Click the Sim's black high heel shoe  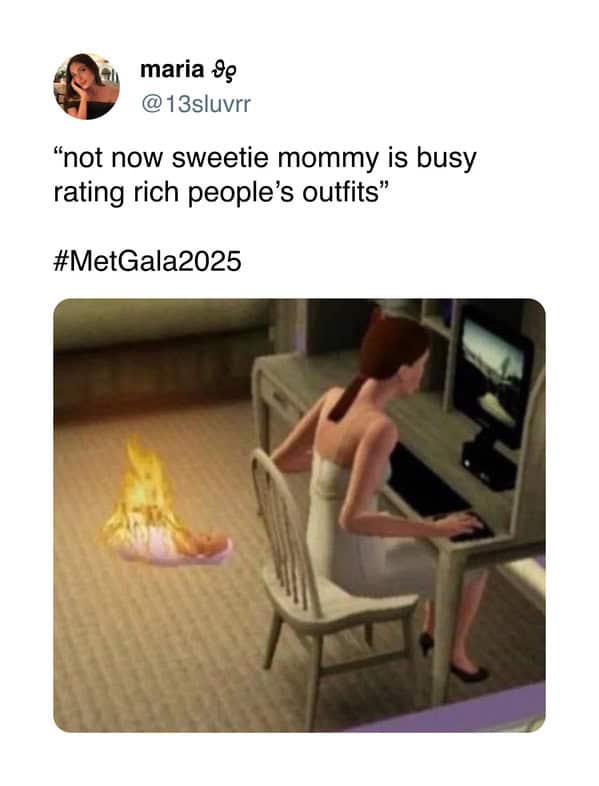[469, 673]
